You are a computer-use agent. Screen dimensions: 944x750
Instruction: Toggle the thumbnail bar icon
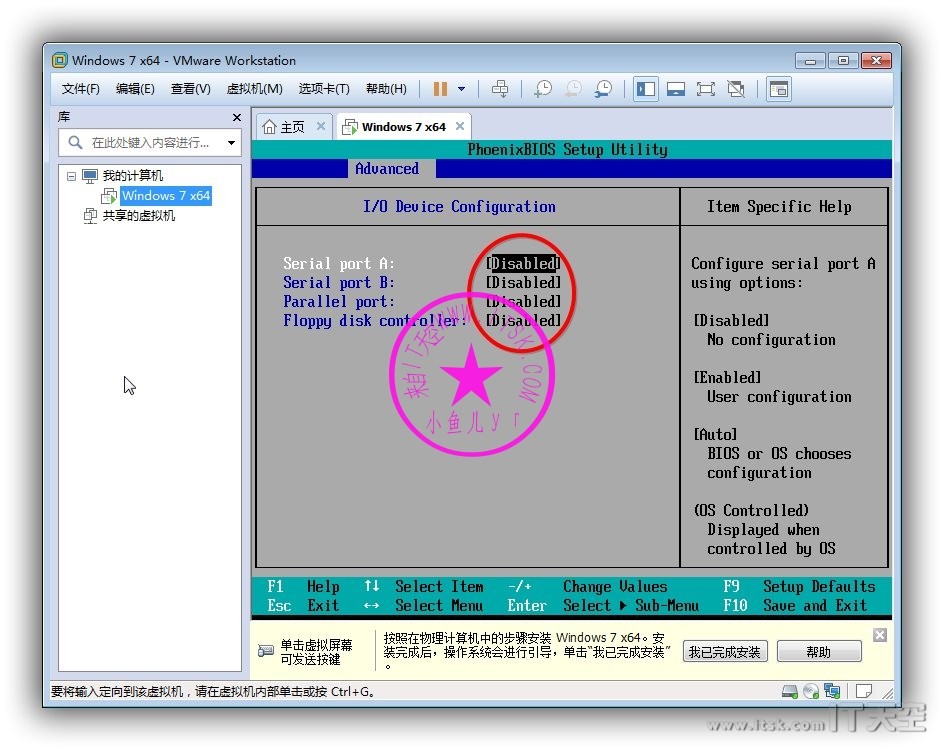pyautogui.click(x=676, y=89)
